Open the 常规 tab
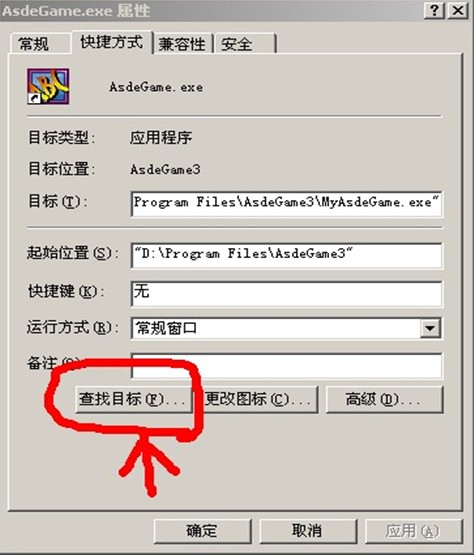This screenshot has width=474, height=555. (x=40, y=44)
